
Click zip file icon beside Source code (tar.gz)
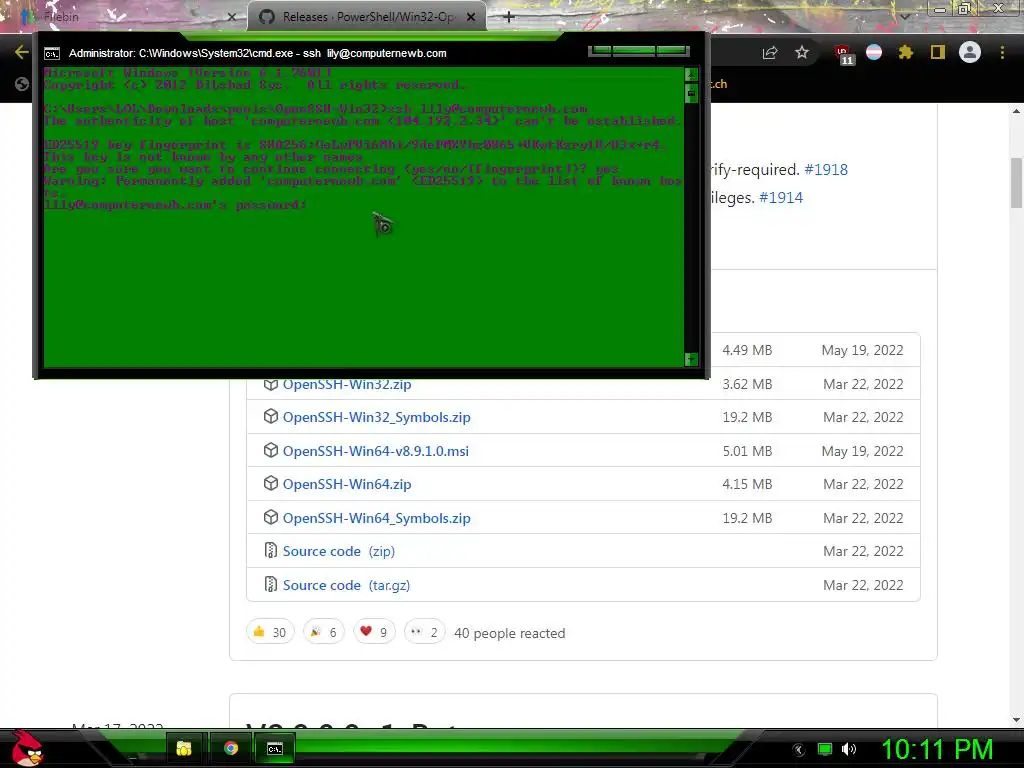click(270, 584)
